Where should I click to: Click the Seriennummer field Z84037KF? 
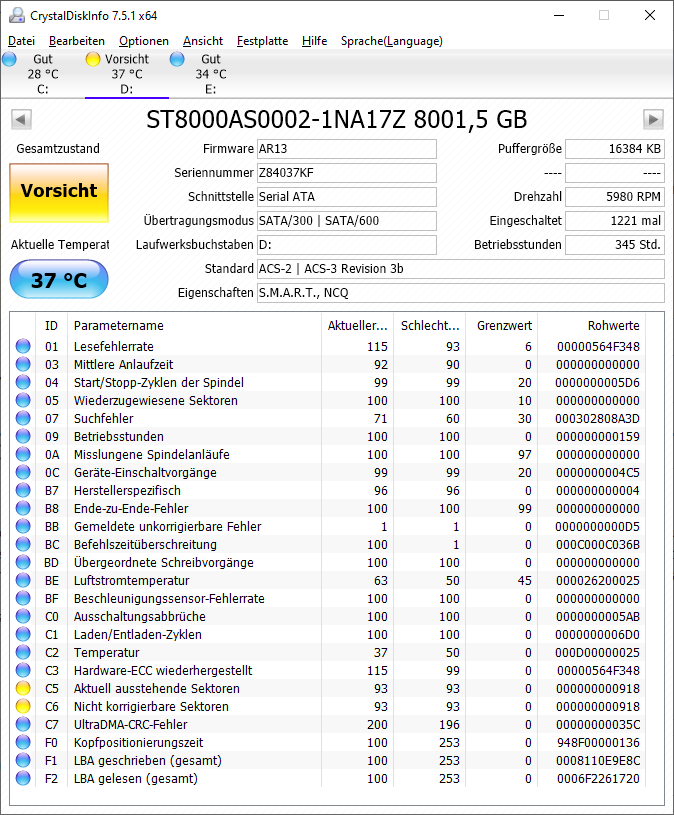pyautogui.click(x=347, y=173)
